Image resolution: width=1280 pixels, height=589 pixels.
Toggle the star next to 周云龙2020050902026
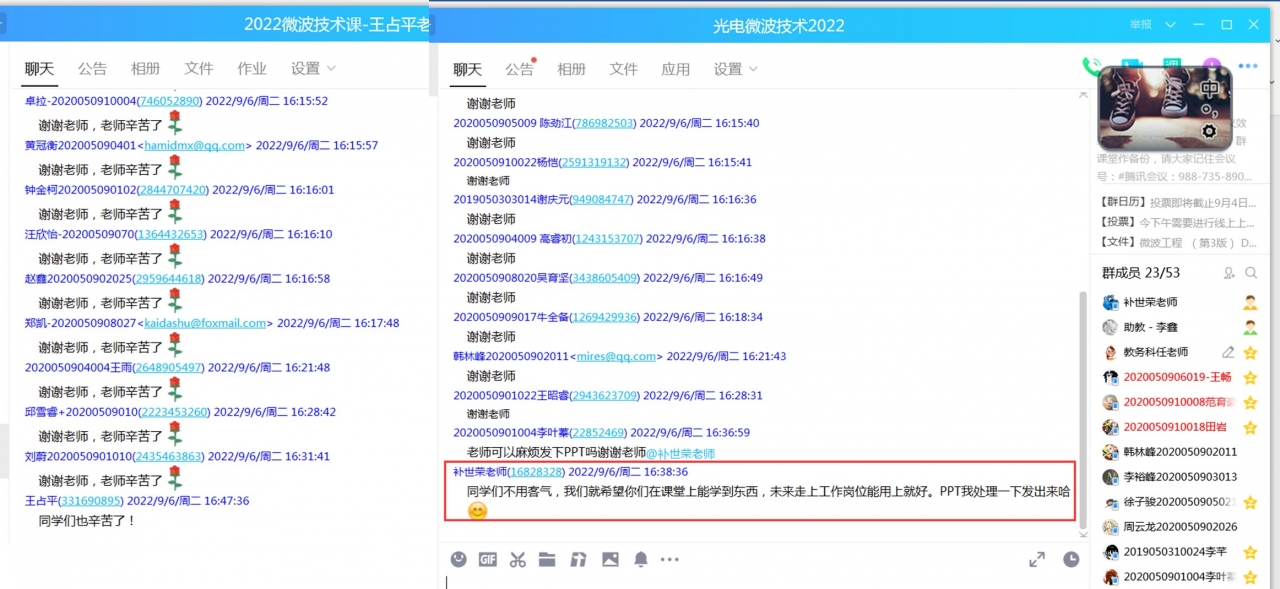(1250, 527)
